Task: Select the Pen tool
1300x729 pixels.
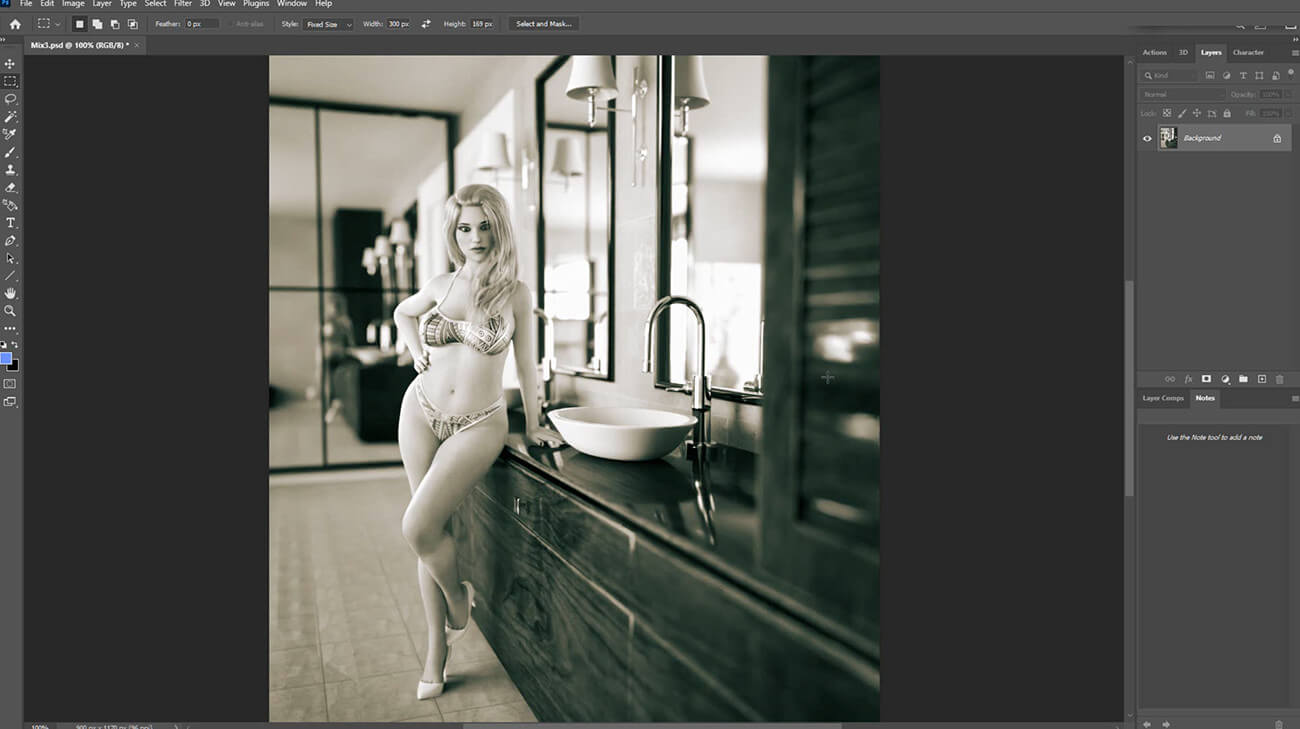Action: (x=10, y=241)
